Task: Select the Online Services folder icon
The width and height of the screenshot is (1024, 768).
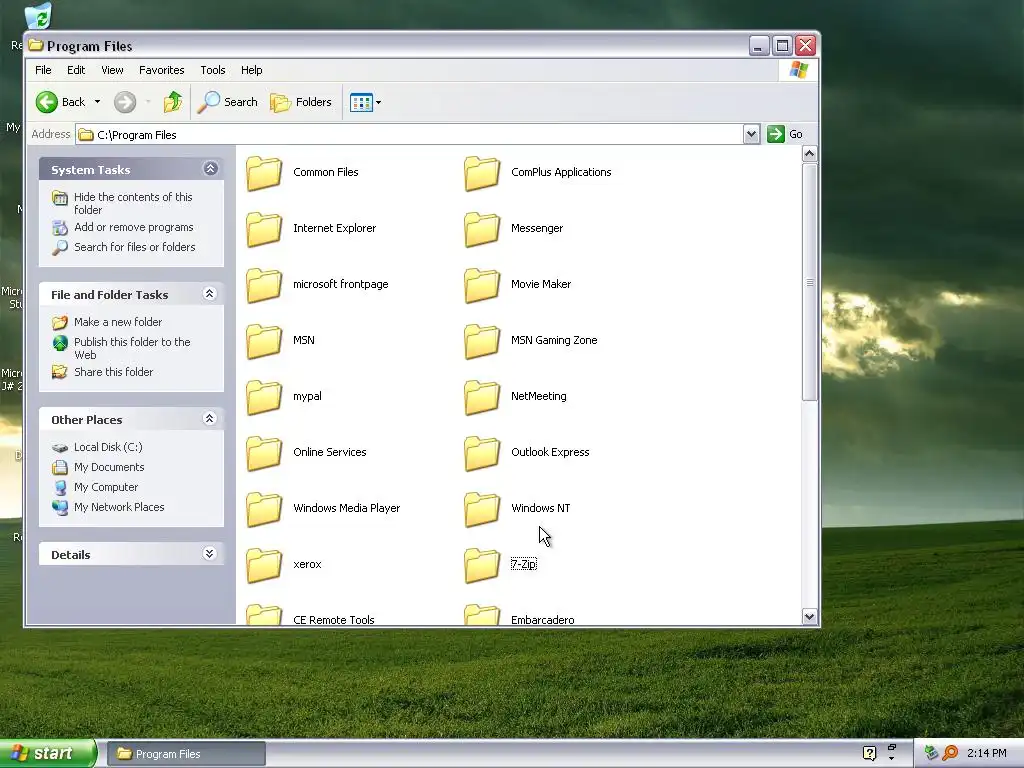Action: tap(264, 454)
